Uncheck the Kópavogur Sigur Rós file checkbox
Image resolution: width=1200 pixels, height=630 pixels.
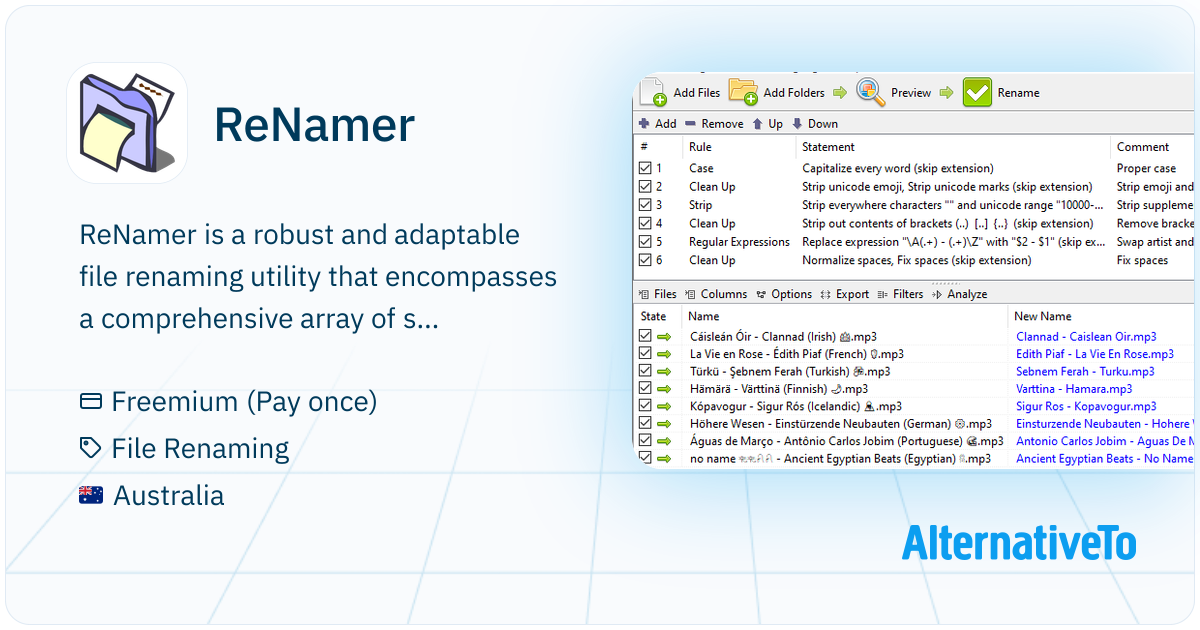coord(645,406)
